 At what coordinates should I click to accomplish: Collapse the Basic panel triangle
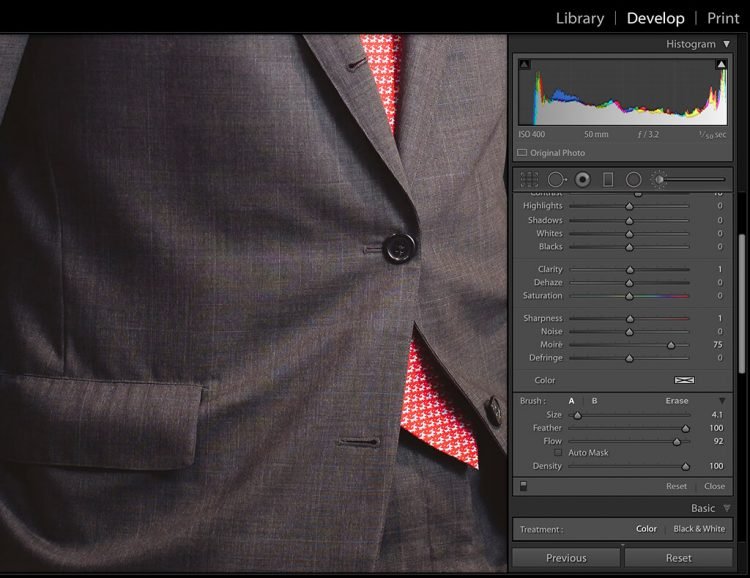pos(727,508)
